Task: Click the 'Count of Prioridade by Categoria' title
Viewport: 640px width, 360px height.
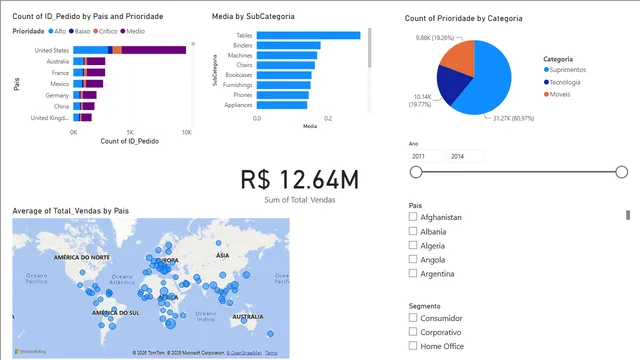Action: (463, 18)
